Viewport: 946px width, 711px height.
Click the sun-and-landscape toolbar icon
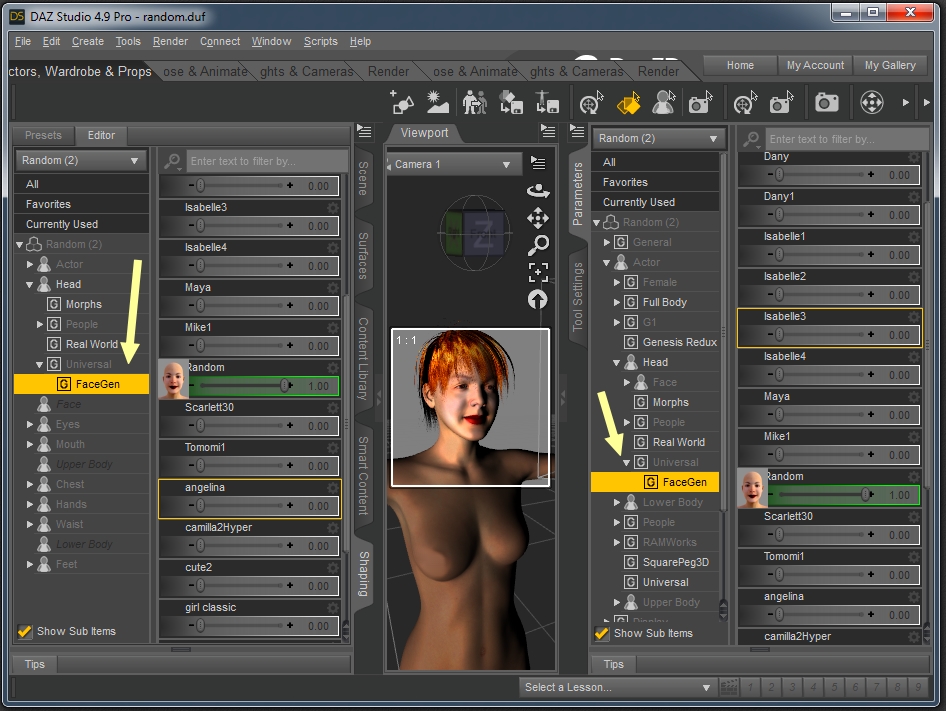tap(437, 103)
